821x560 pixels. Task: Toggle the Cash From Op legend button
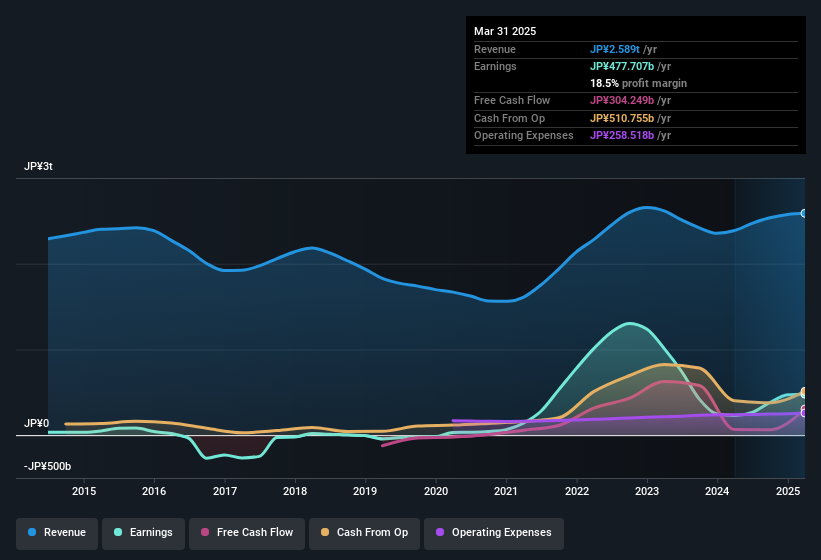click(364, 534)
